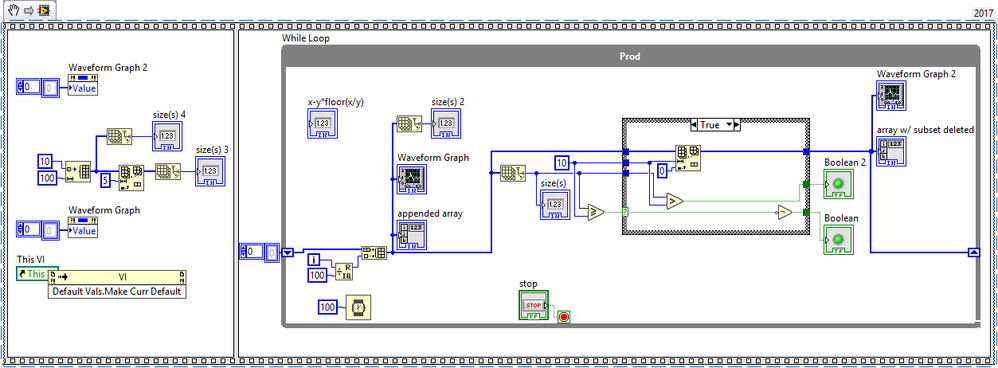
Task: Click the Waveform Graph 2 Value property item
Action: tap(82, 88)
